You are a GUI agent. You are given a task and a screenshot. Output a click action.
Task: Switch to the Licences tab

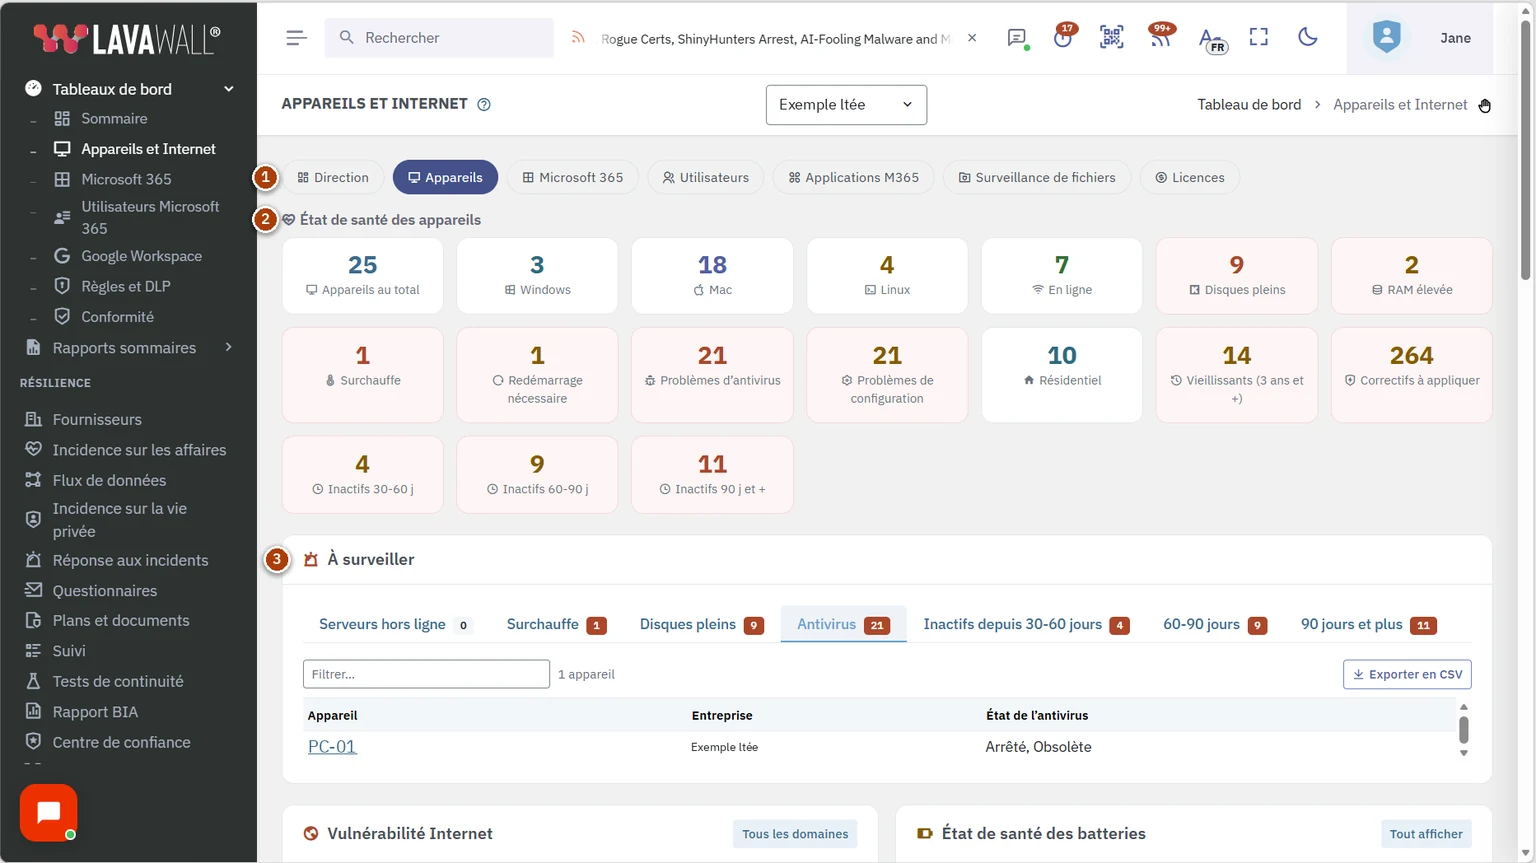point(1190,177)
